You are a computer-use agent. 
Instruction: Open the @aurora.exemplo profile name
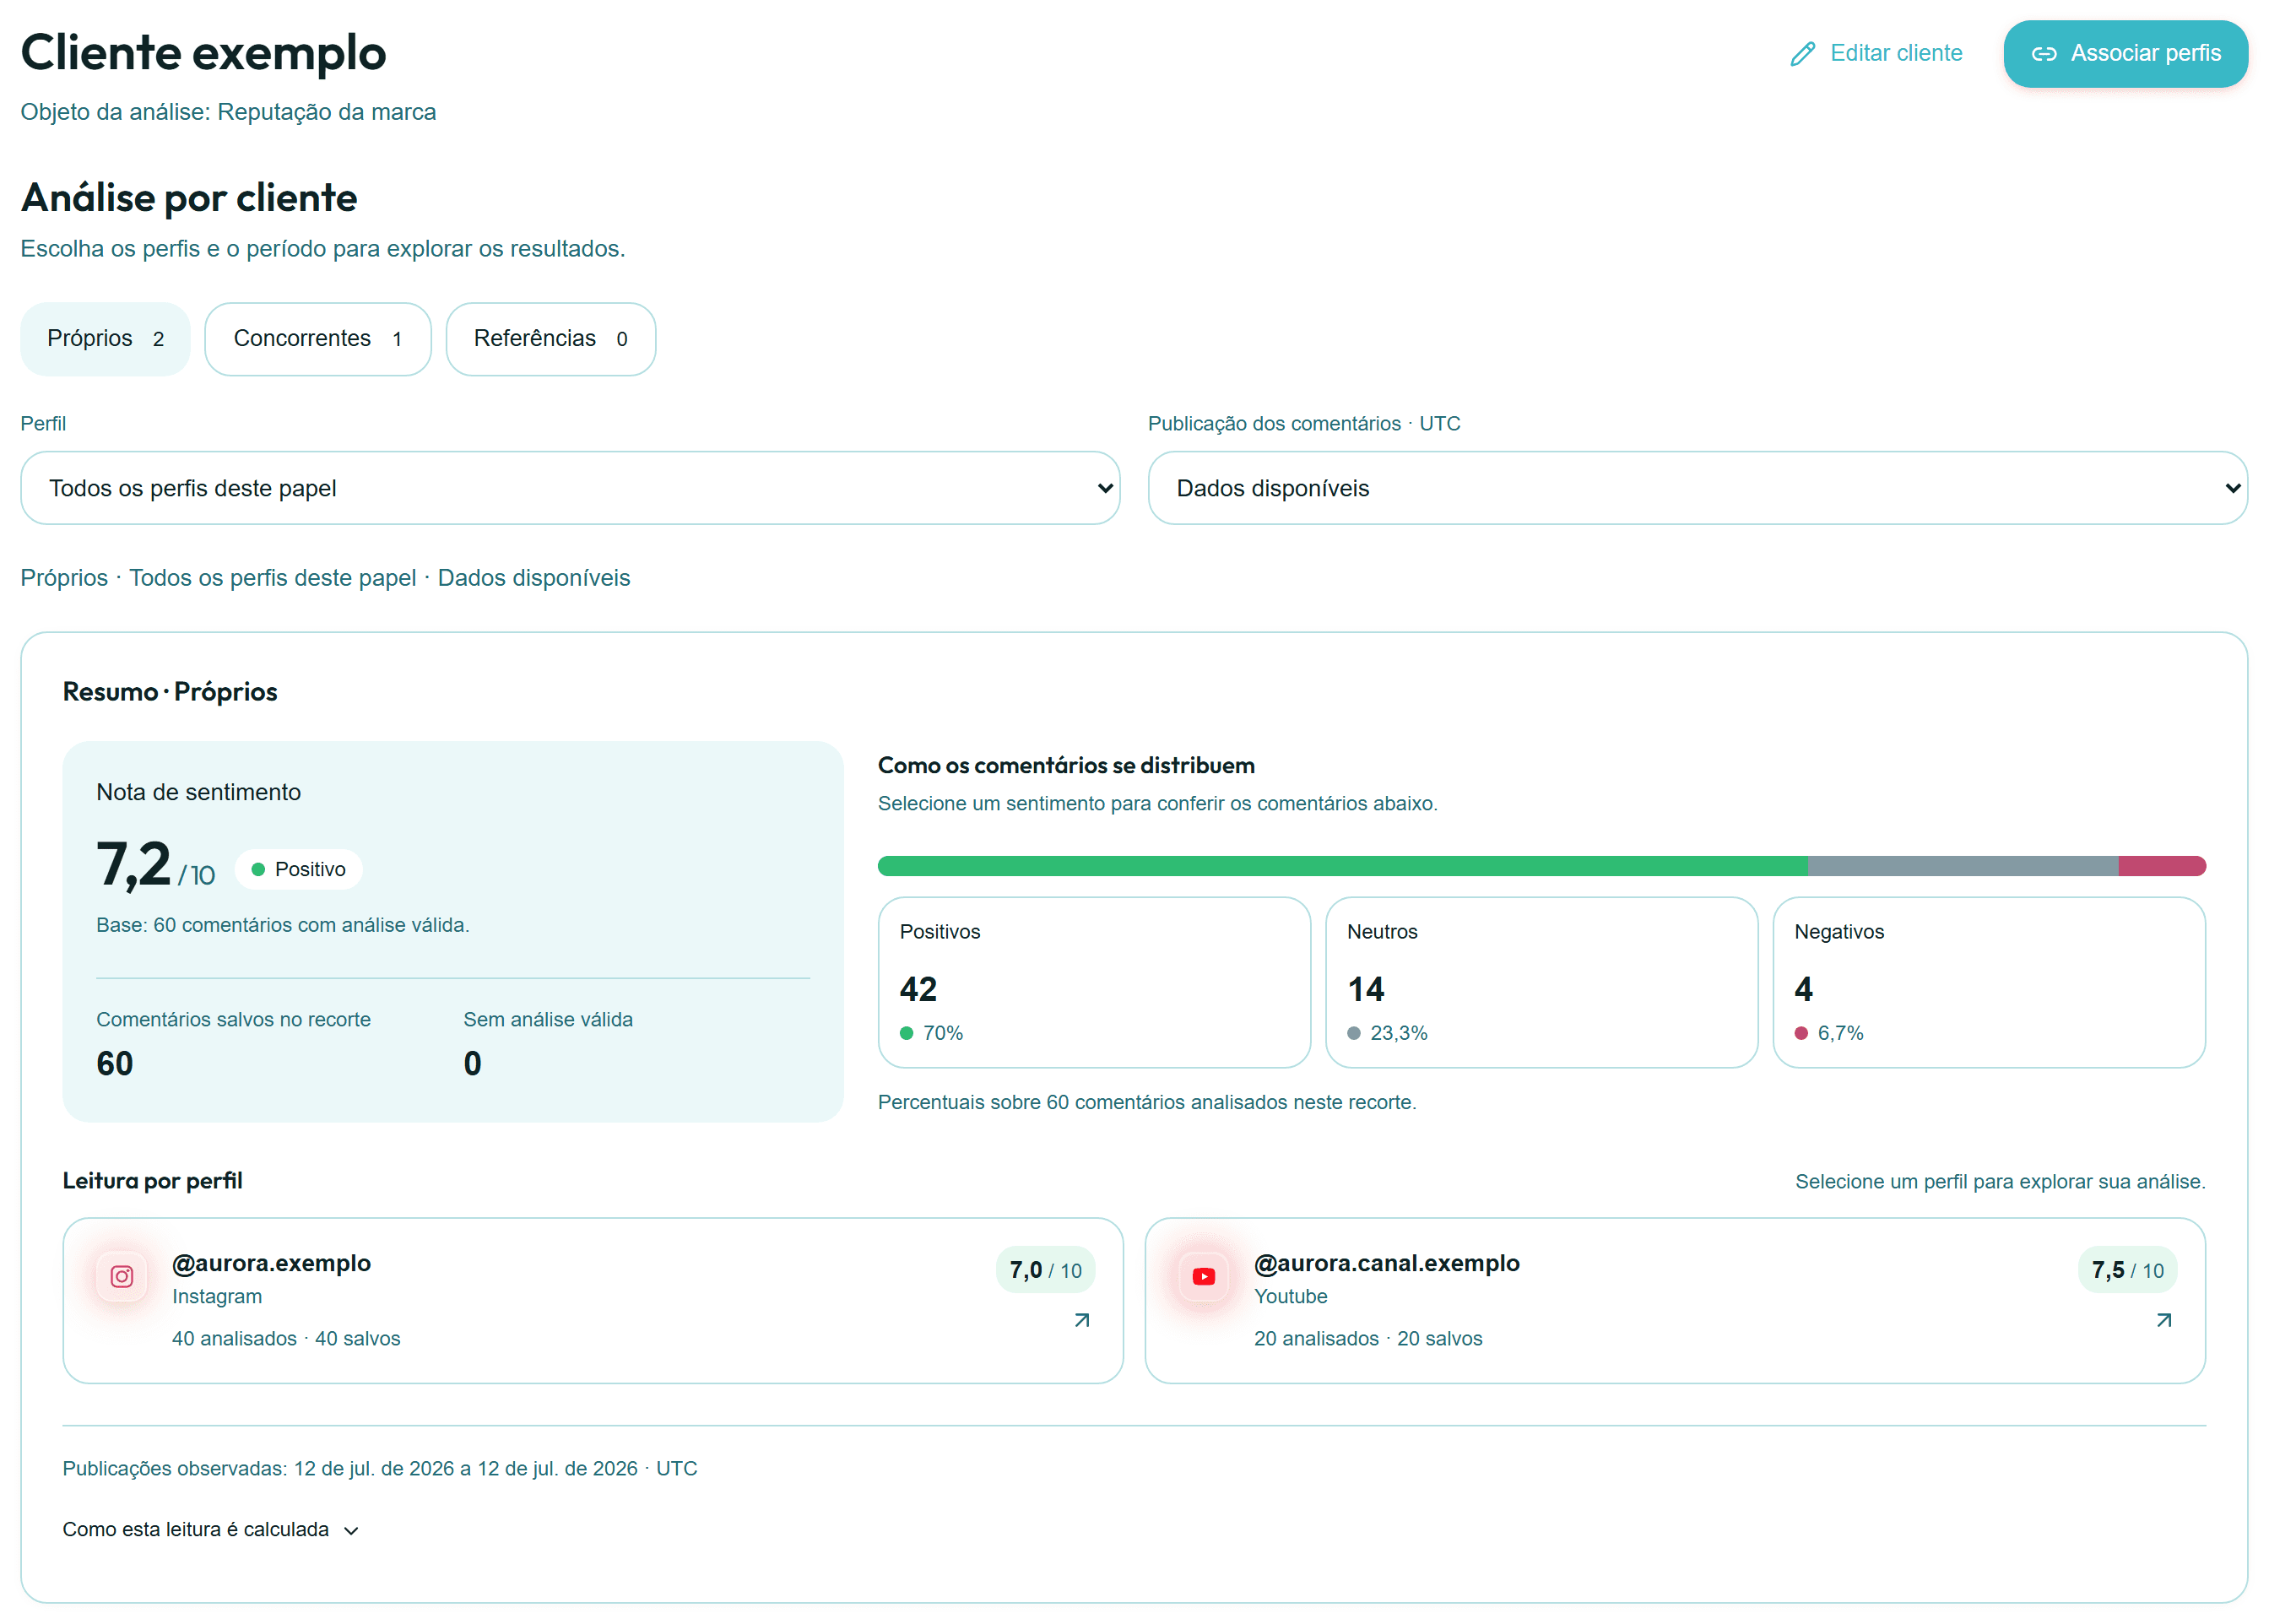pyautogui.click(x=271, y=1263)
